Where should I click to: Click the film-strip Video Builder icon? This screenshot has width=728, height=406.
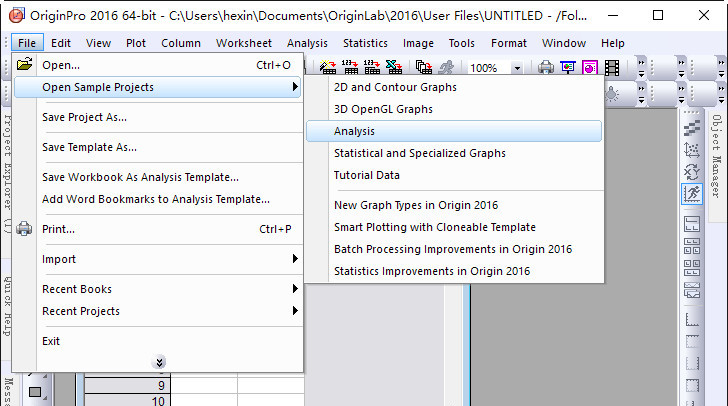[x=612, y=68]
